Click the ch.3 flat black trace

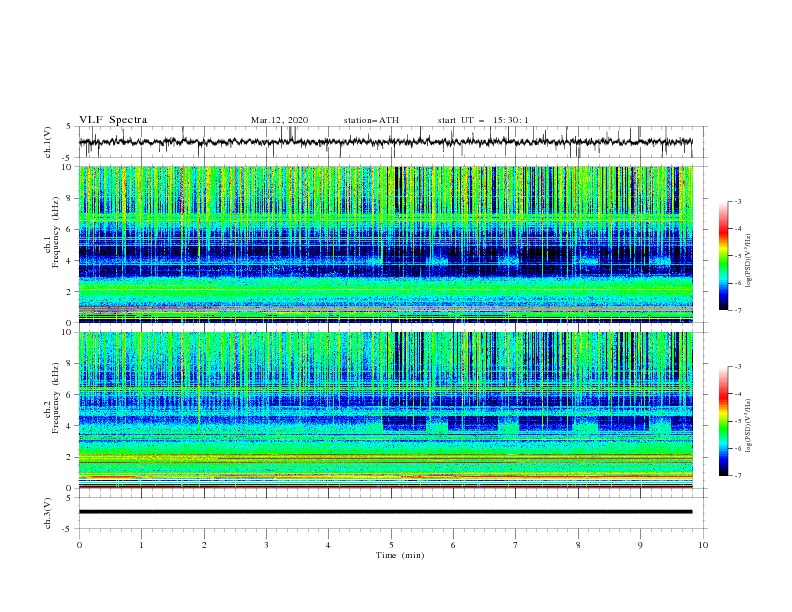click(385, 512)
